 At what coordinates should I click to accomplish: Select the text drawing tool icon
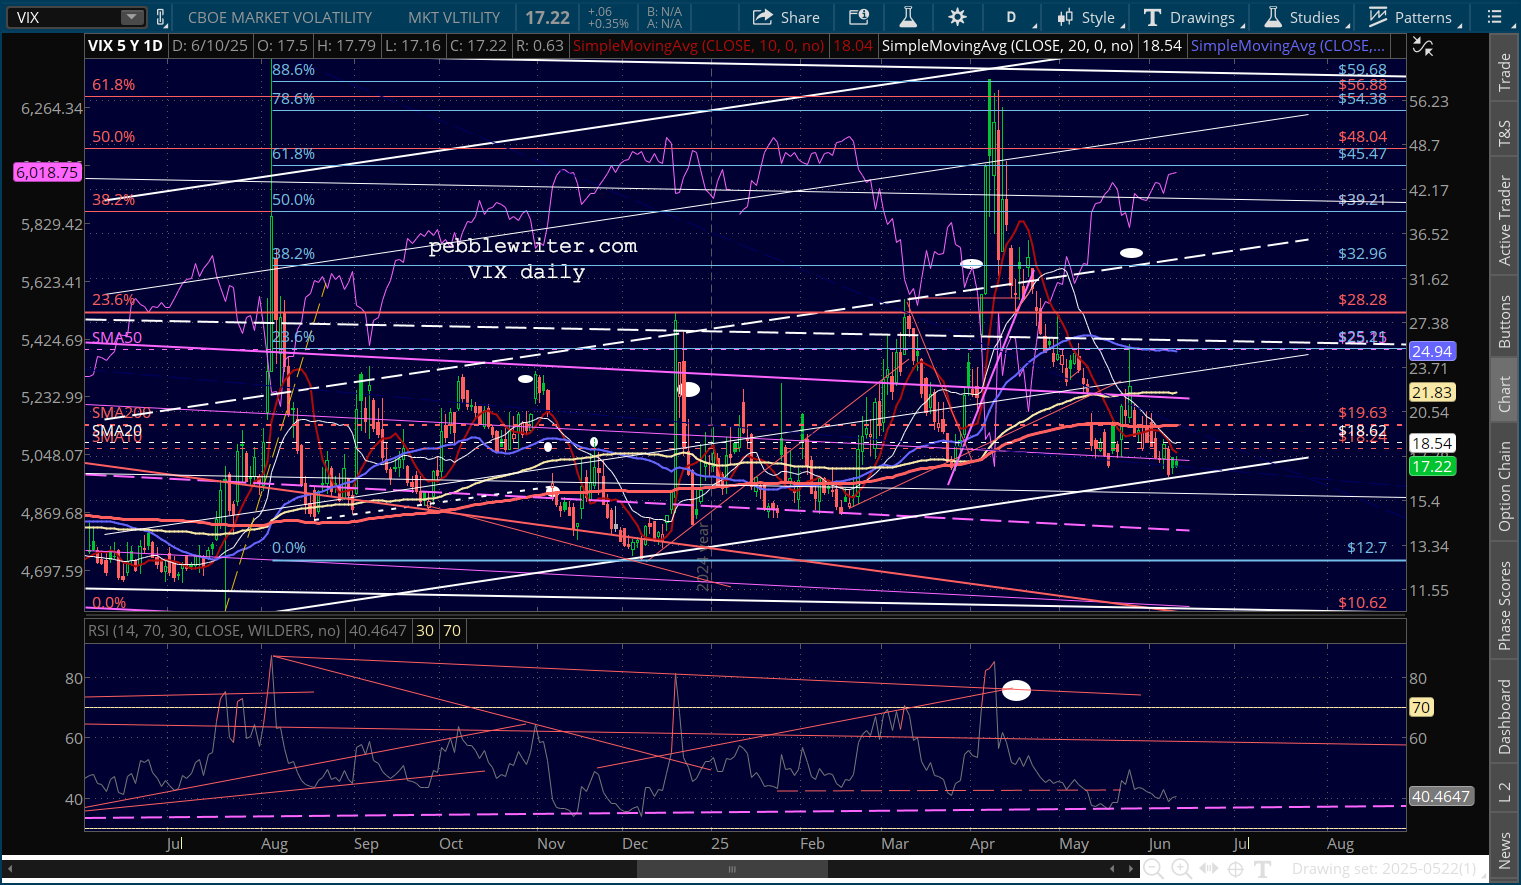pos(1263,868)
